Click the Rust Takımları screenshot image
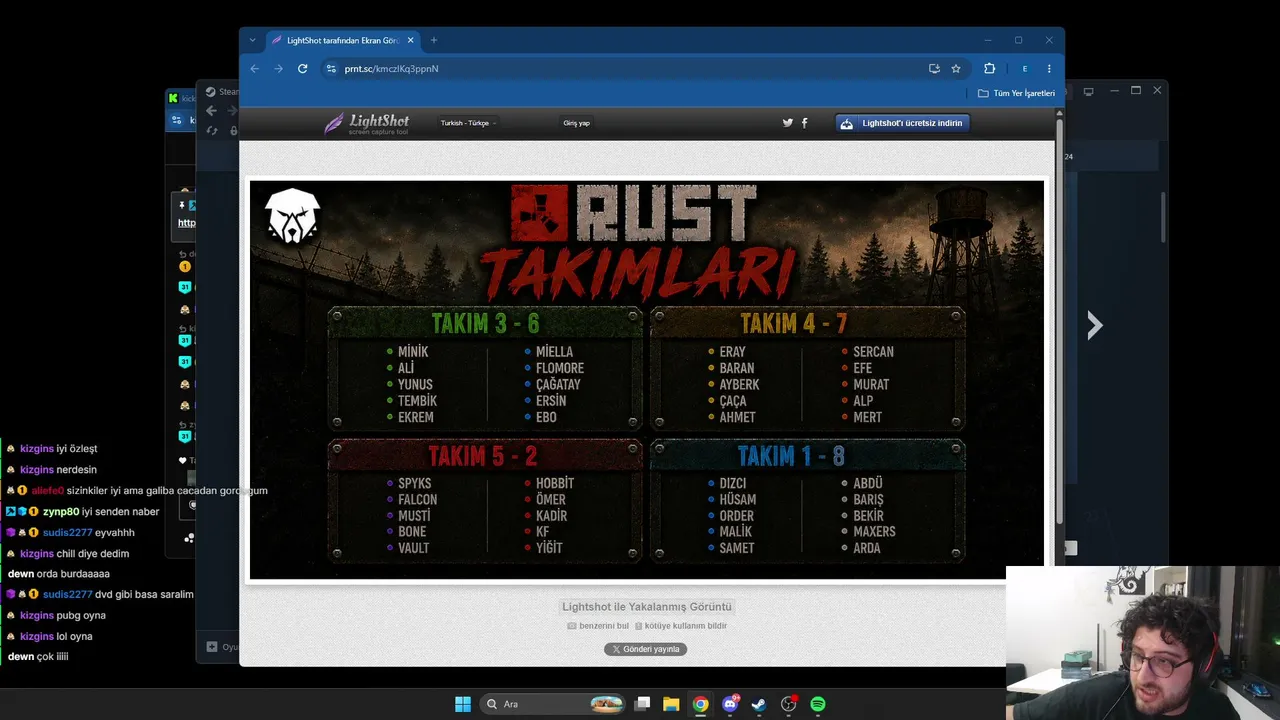Image resolution: width=1280 pixels, height=720 pixels. point(646,380)
